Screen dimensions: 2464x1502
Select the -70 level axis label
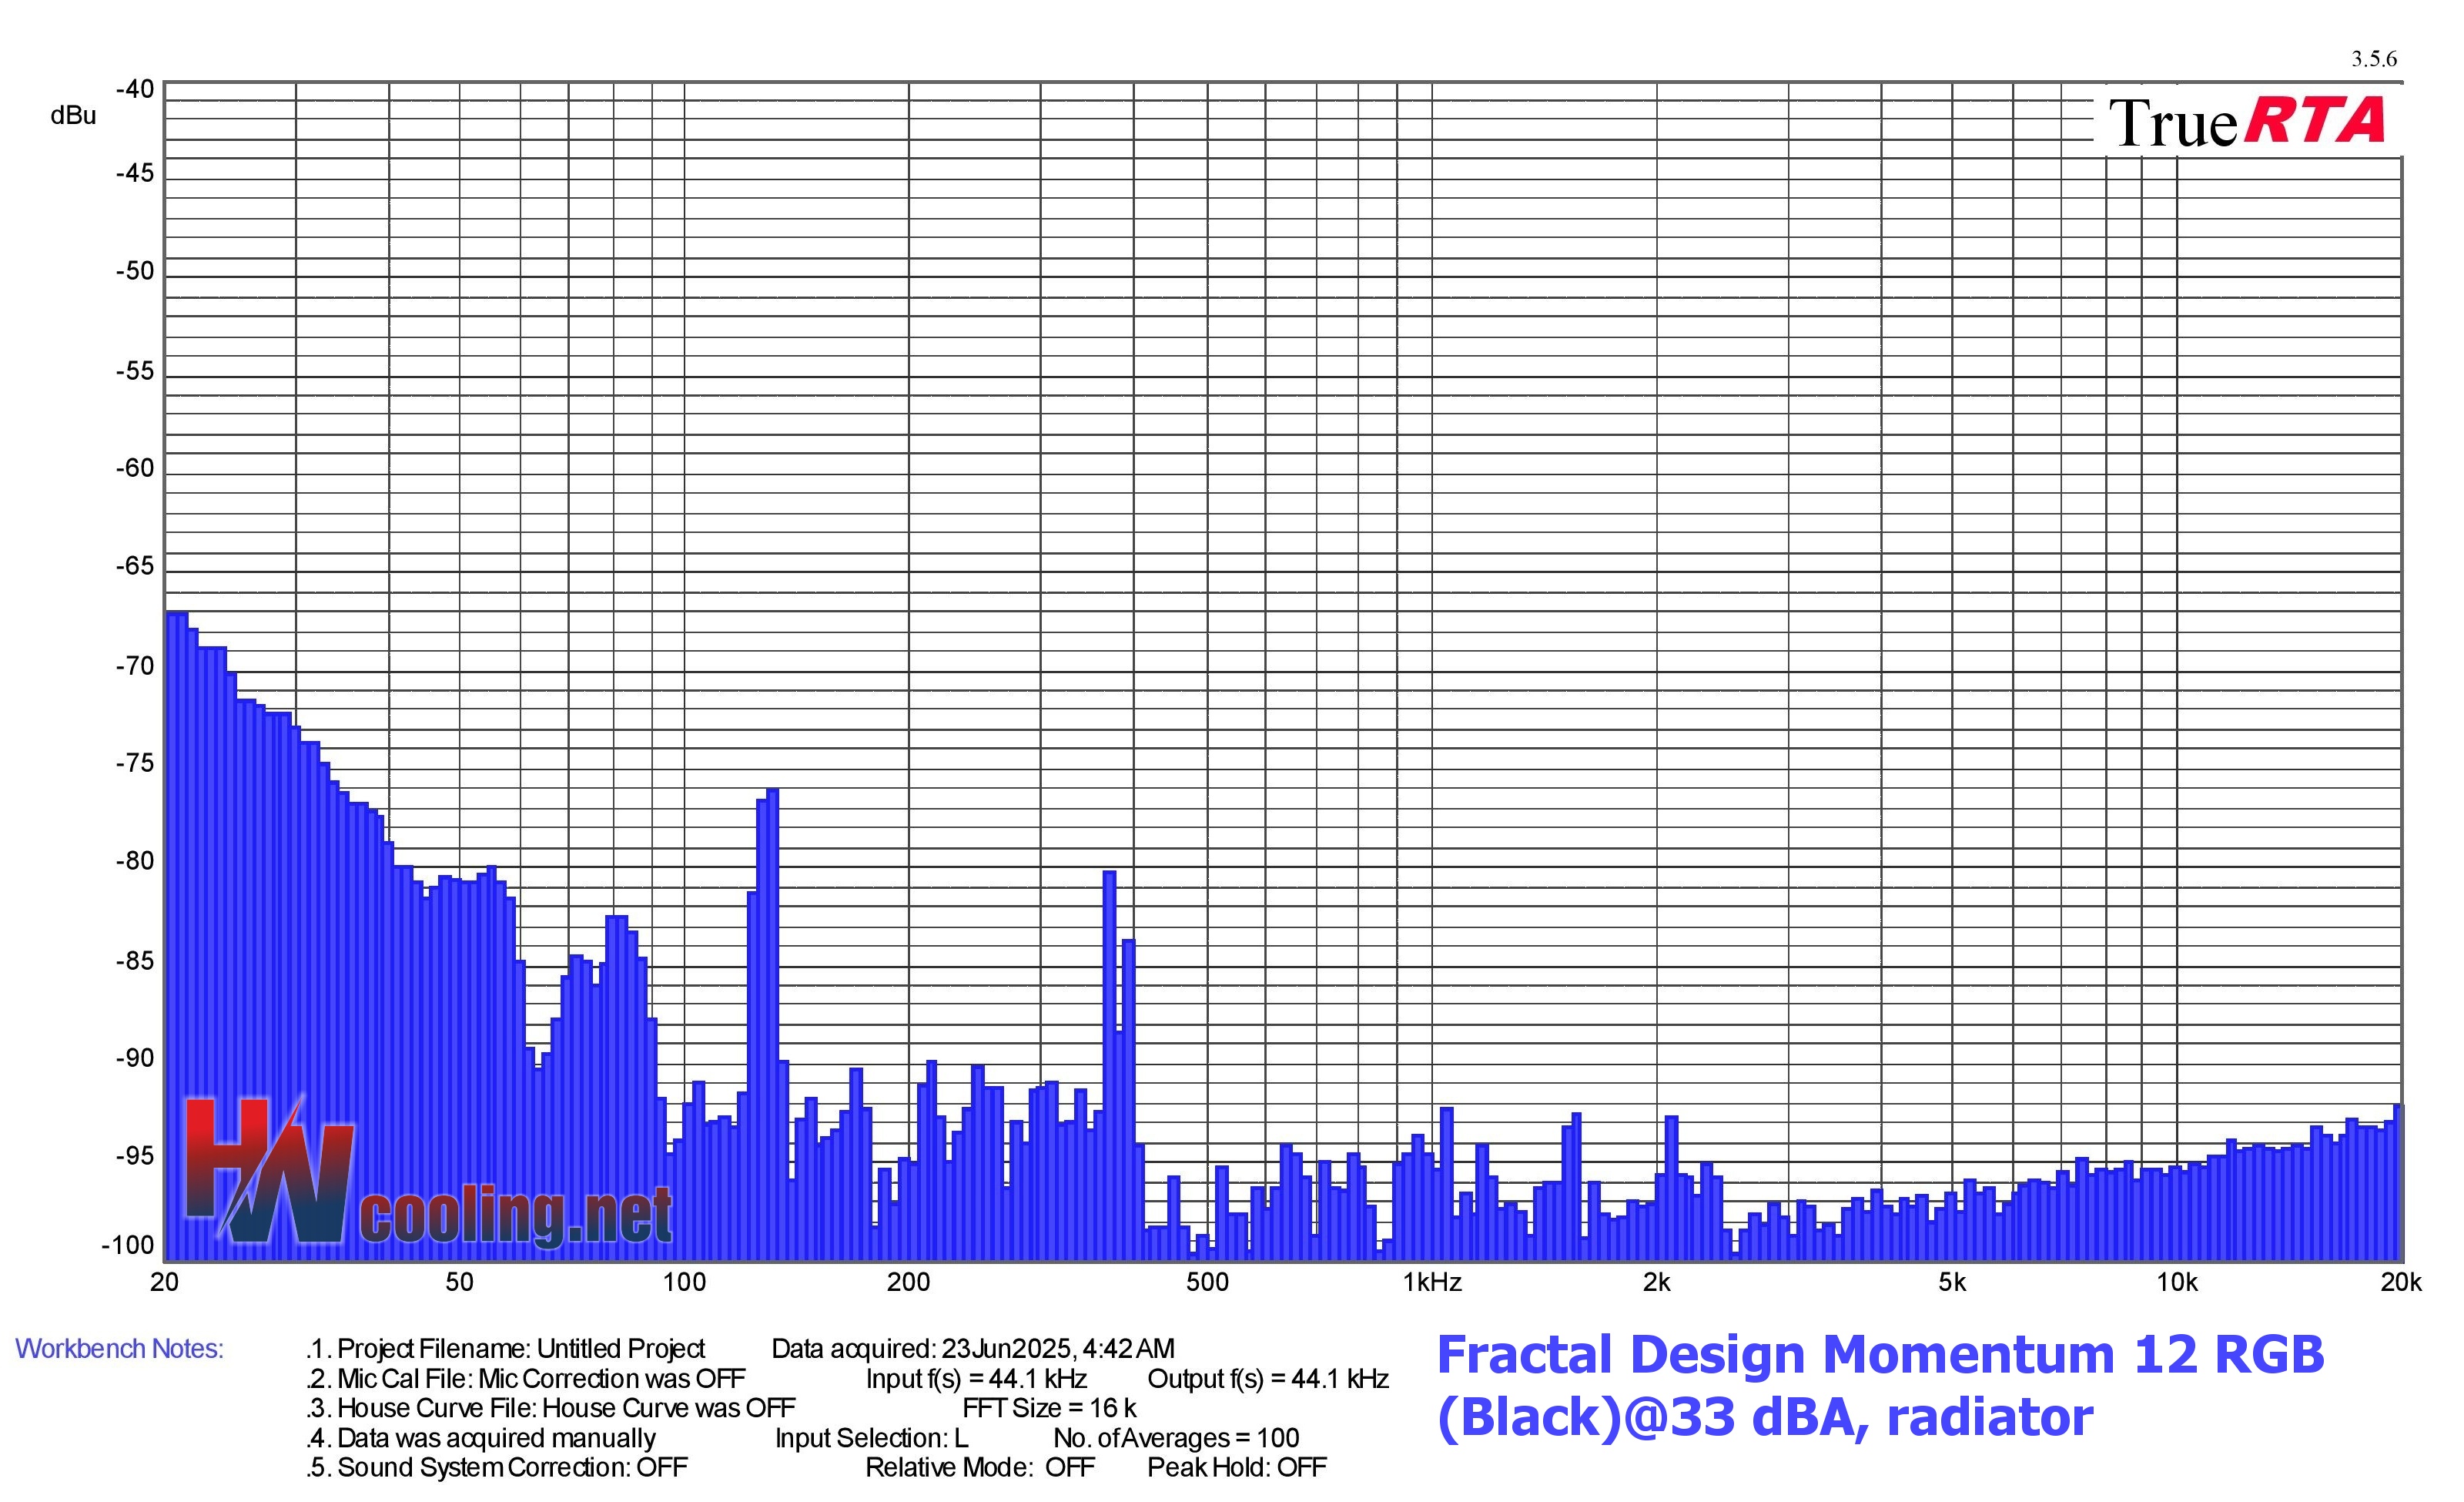click(x=135, y=666)
